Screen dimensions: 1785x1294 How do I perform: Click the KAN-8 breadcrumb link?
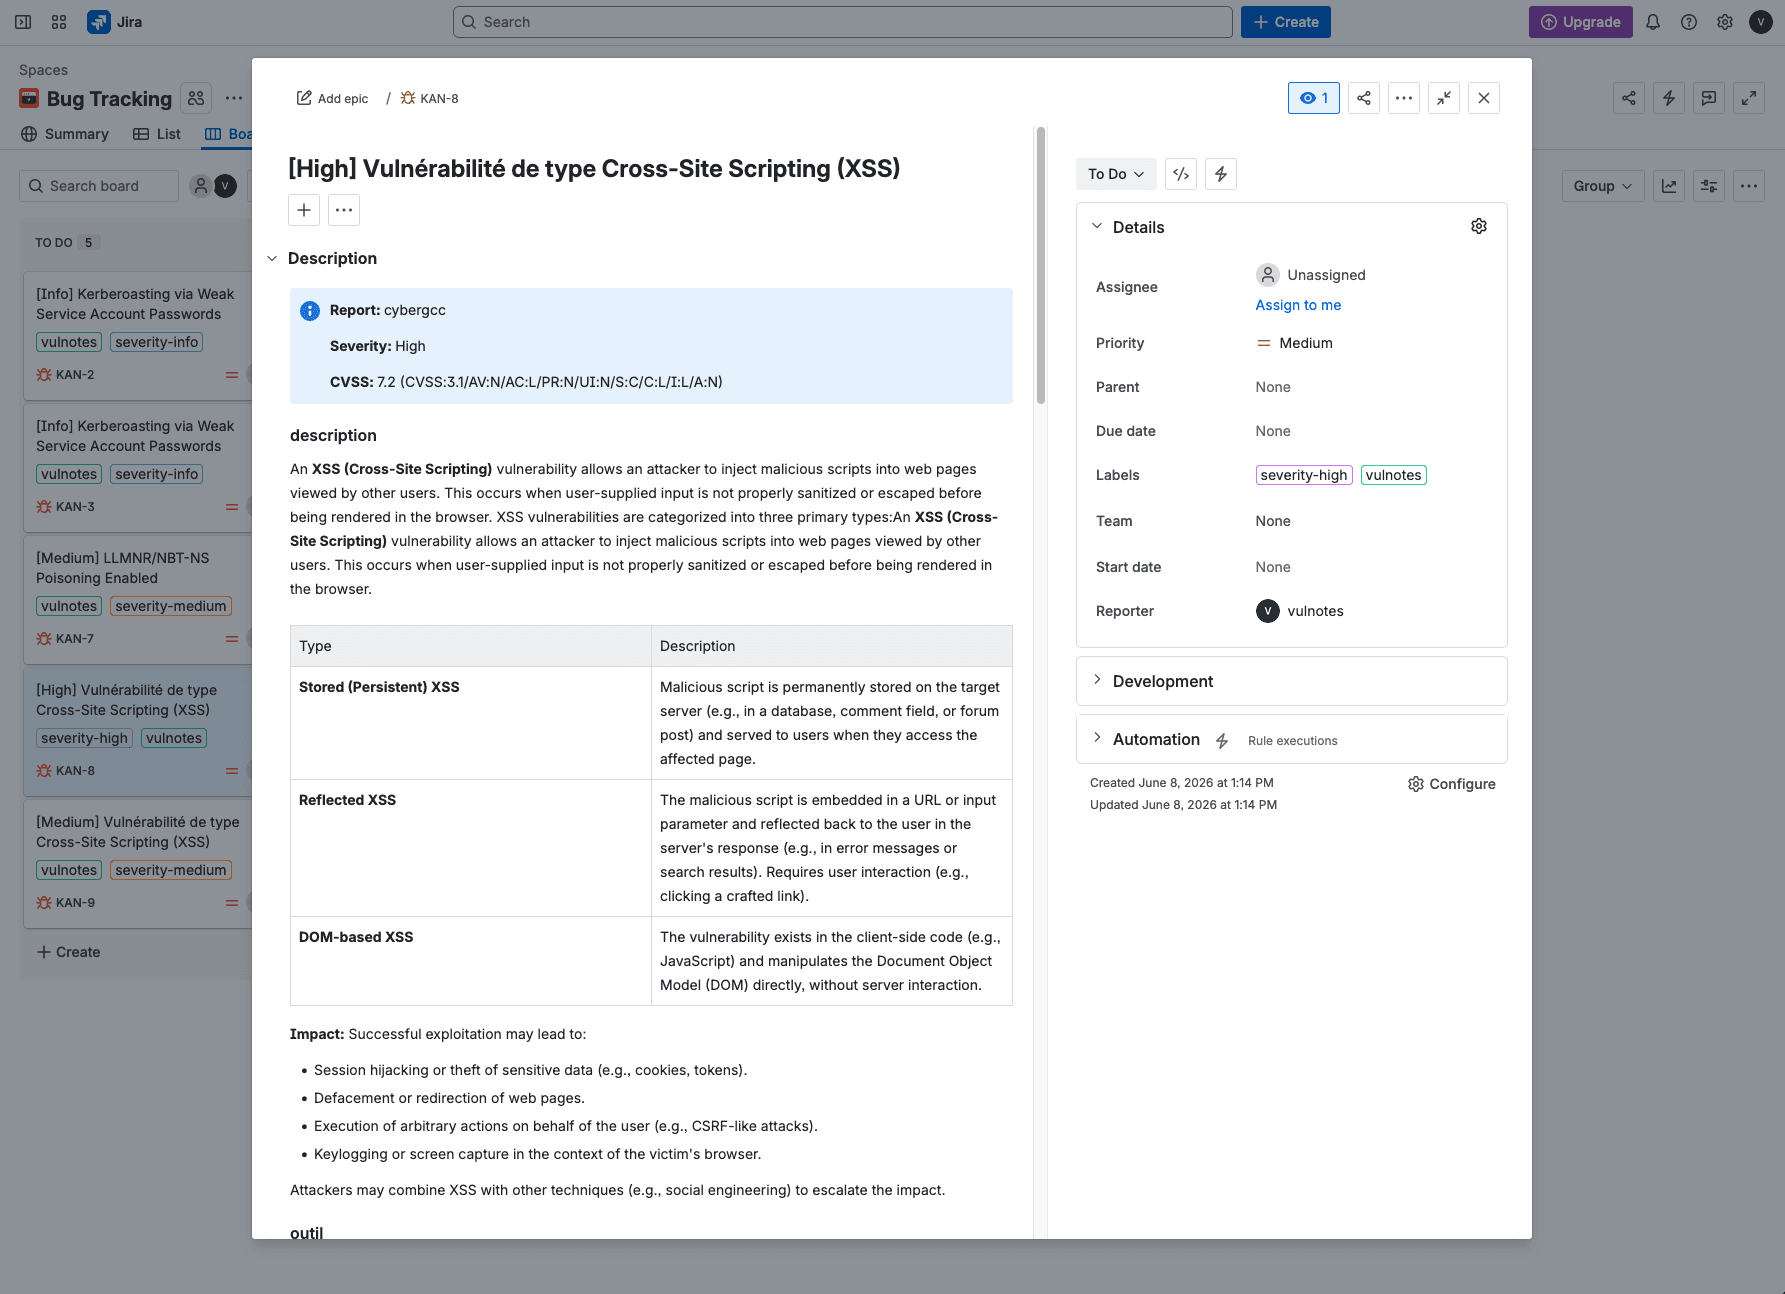[439, 98]
